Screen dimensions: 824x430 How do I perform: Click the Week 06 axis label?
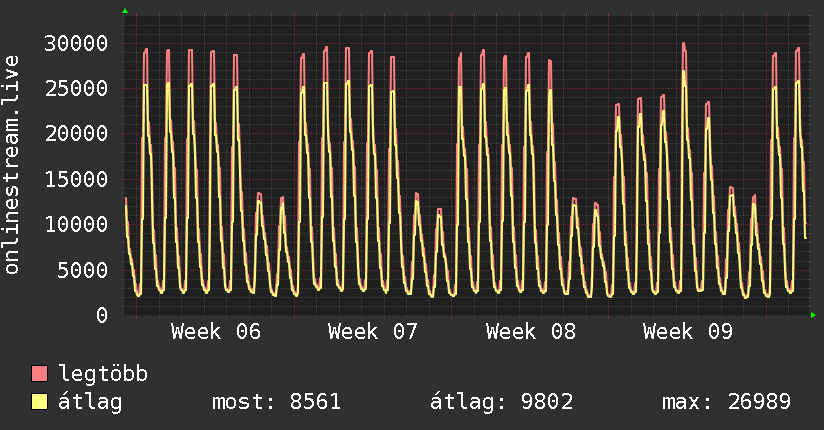216,332
